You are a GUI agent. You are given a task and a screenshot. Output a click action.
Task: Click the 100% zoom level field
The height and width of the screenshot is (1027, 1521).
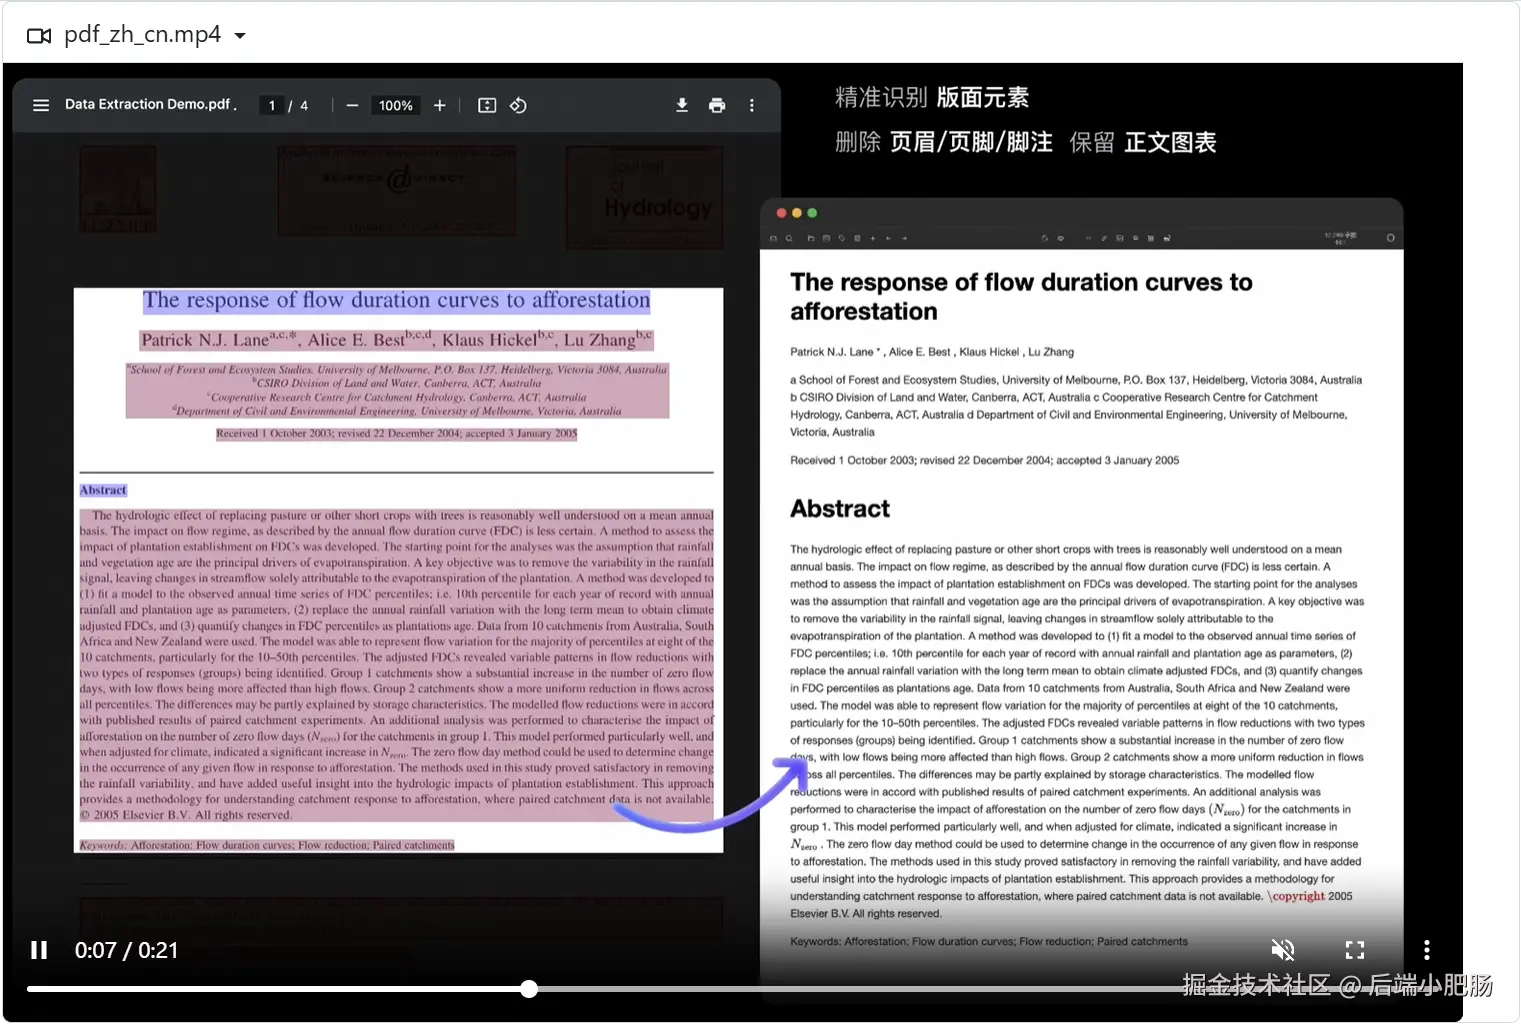point(396,105)
